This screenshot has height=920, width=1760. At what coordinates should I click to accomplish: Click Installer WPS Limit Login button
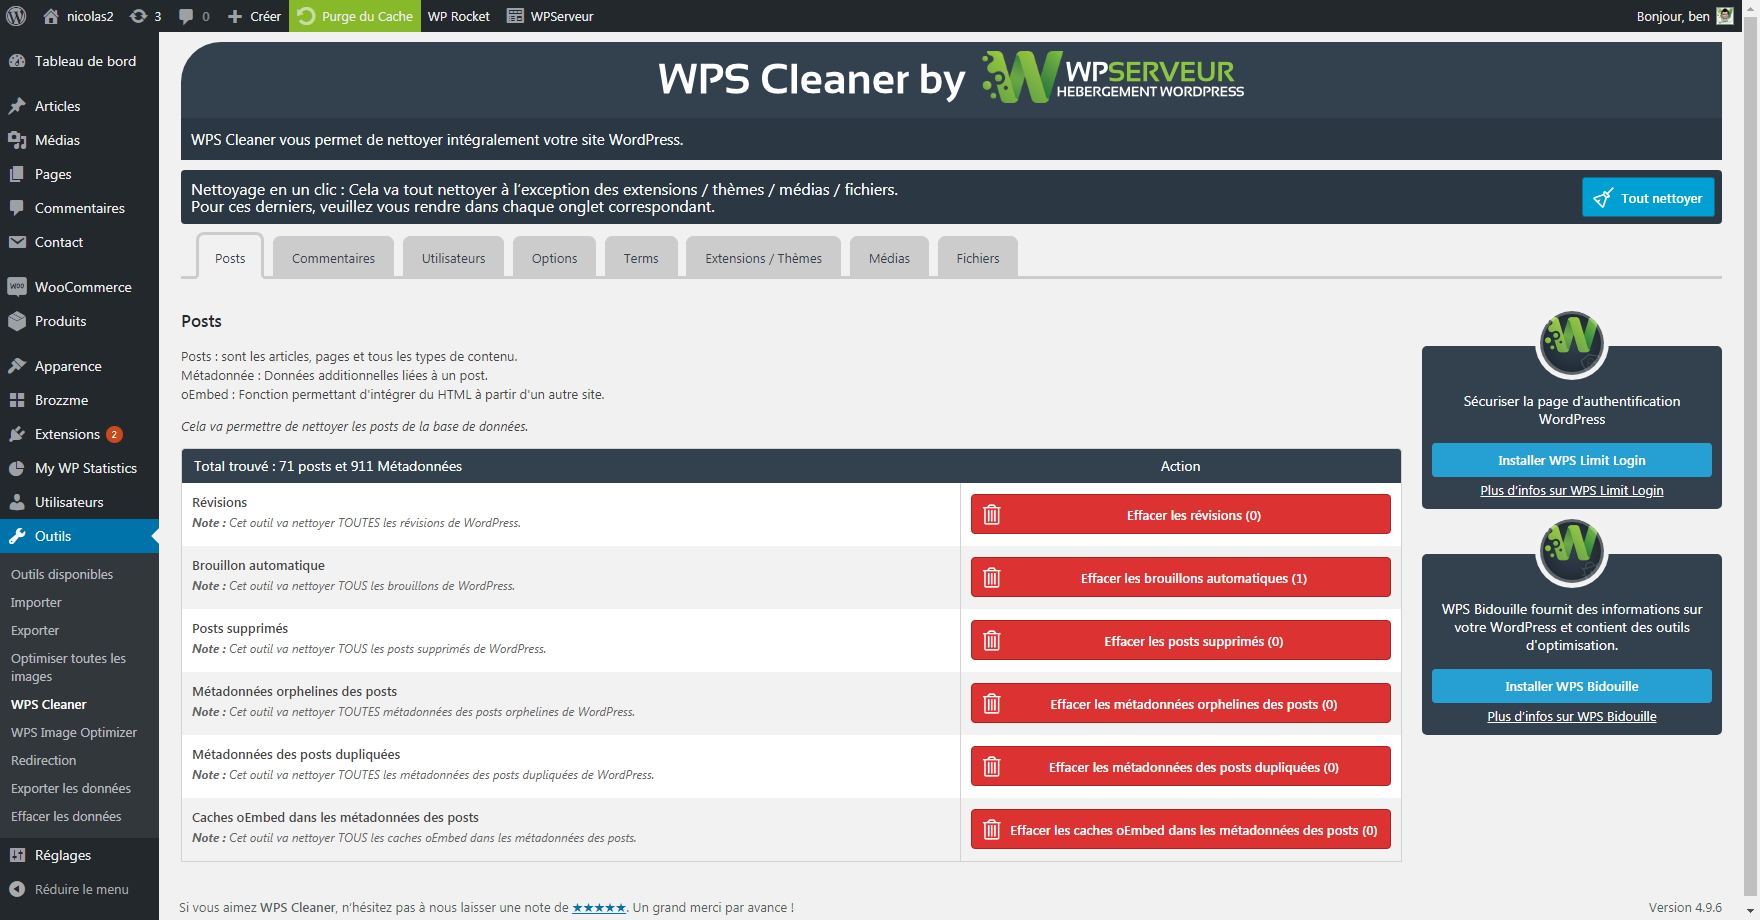click(x=1571, y=460)
